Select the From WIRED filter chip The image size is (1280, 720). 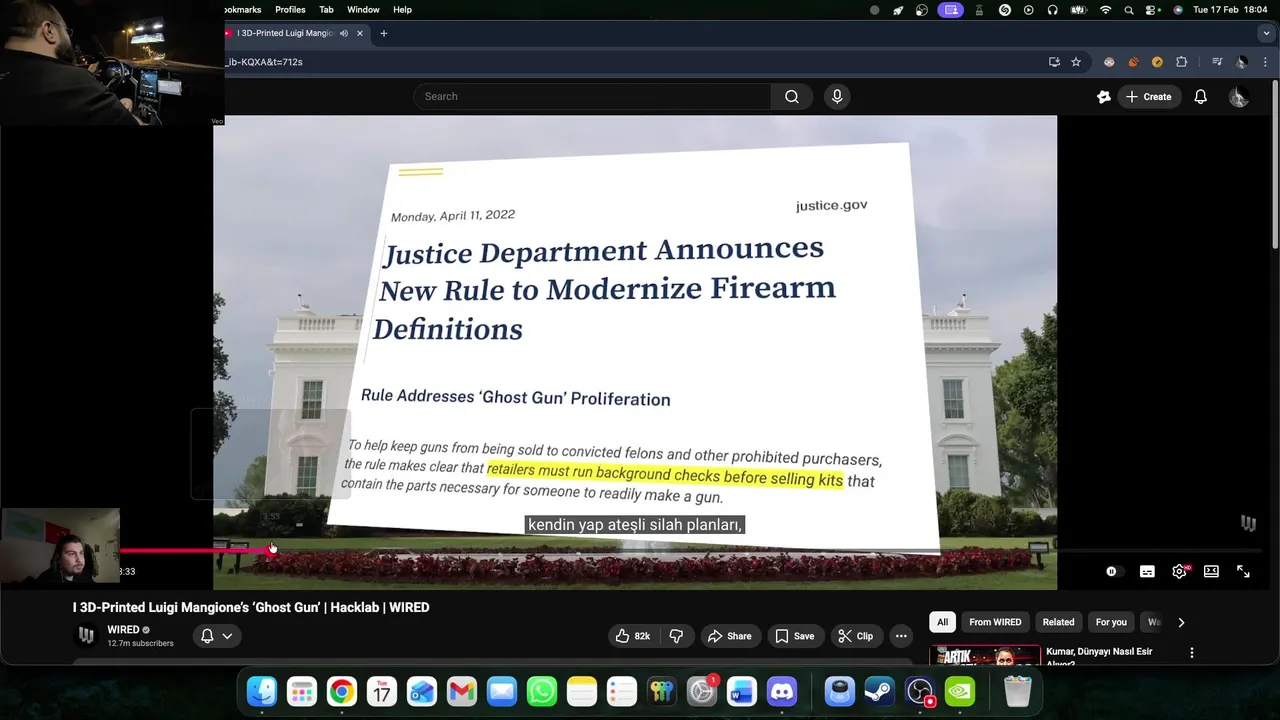995,622
